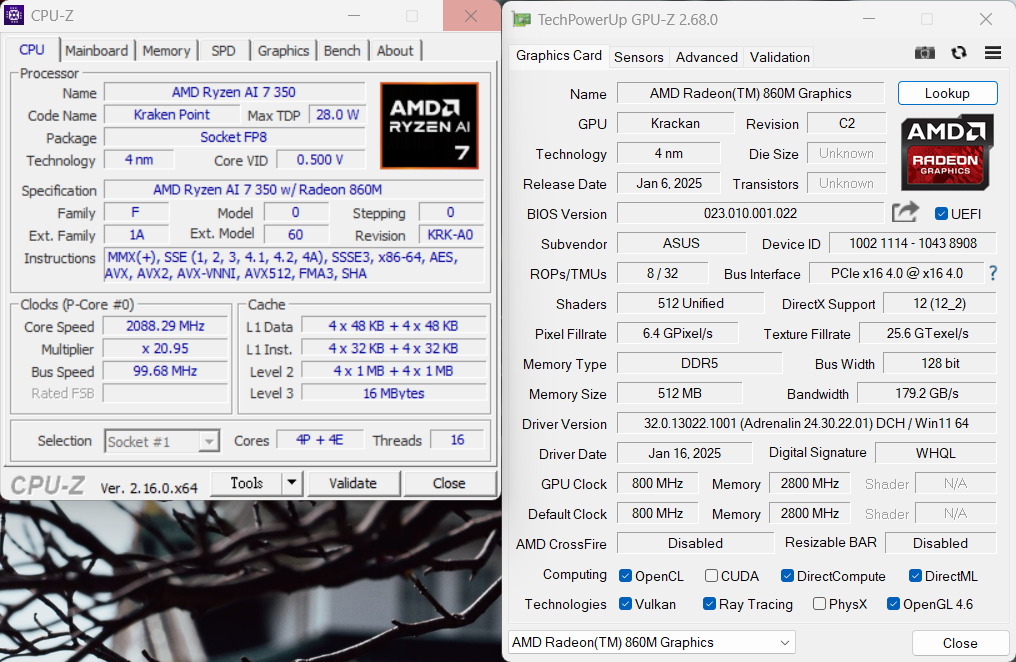Open the Socket #1 selection dropdown
Viewport: 1016px width, 662px height.
162,441
